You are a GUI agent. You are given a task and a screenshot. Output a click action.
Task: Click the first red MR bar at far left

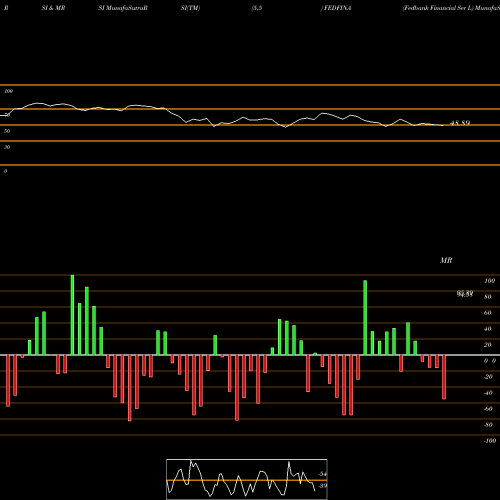[x=8, y=381]
